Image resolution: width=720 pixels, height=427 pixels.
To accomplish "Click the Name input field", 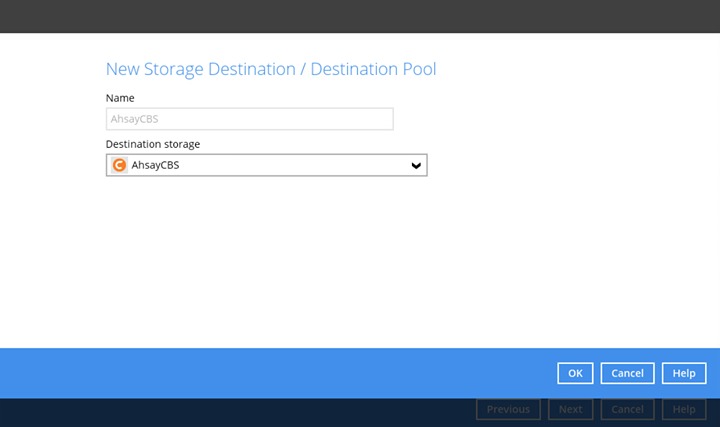I will (x=249, y=119).
